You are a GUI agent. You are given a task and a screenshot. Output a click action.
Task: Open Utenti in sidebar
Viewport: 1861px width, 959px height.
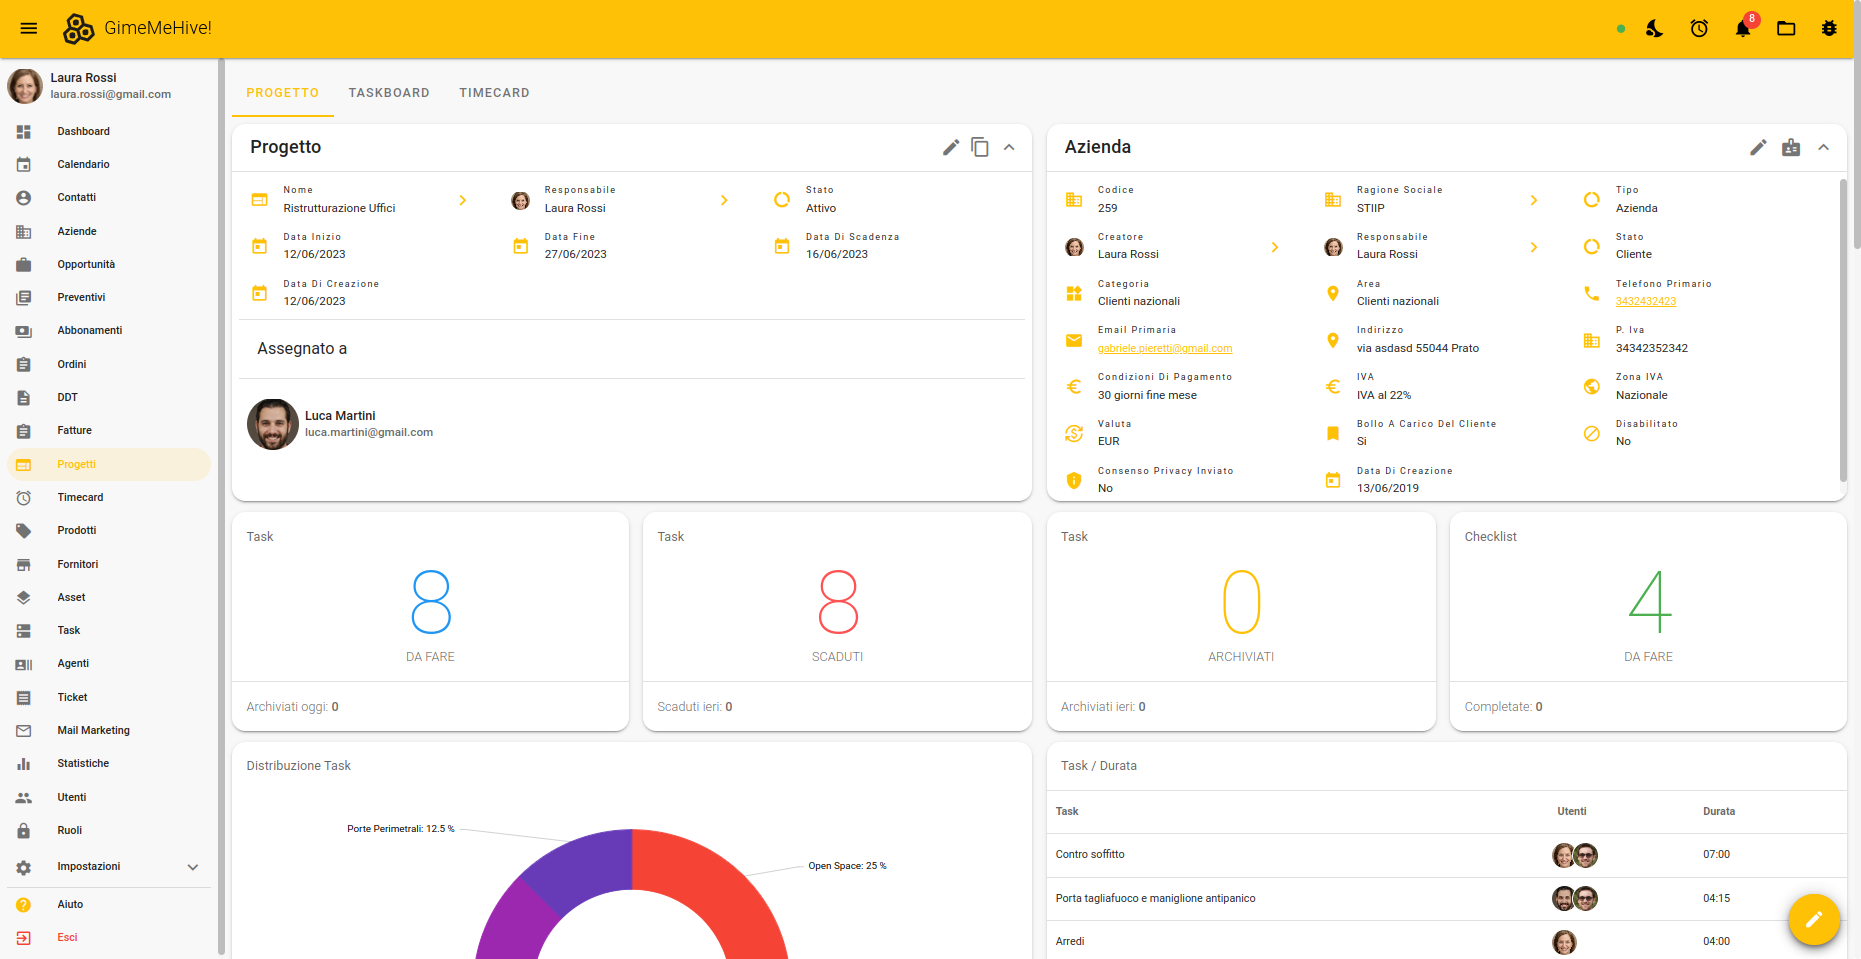click(109, 797)
